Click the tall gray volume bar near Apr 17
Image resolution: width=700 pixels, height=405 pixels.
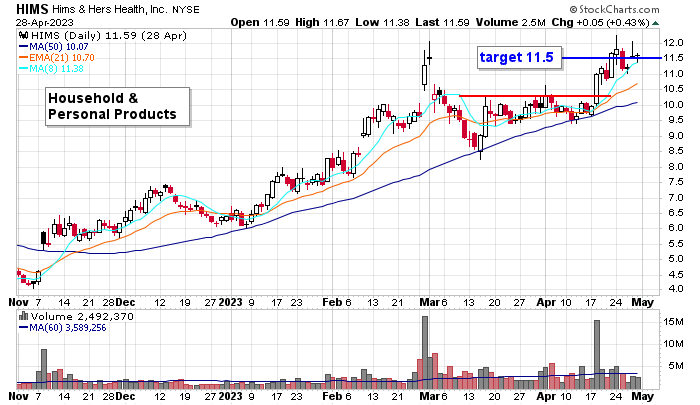(597, 354)
